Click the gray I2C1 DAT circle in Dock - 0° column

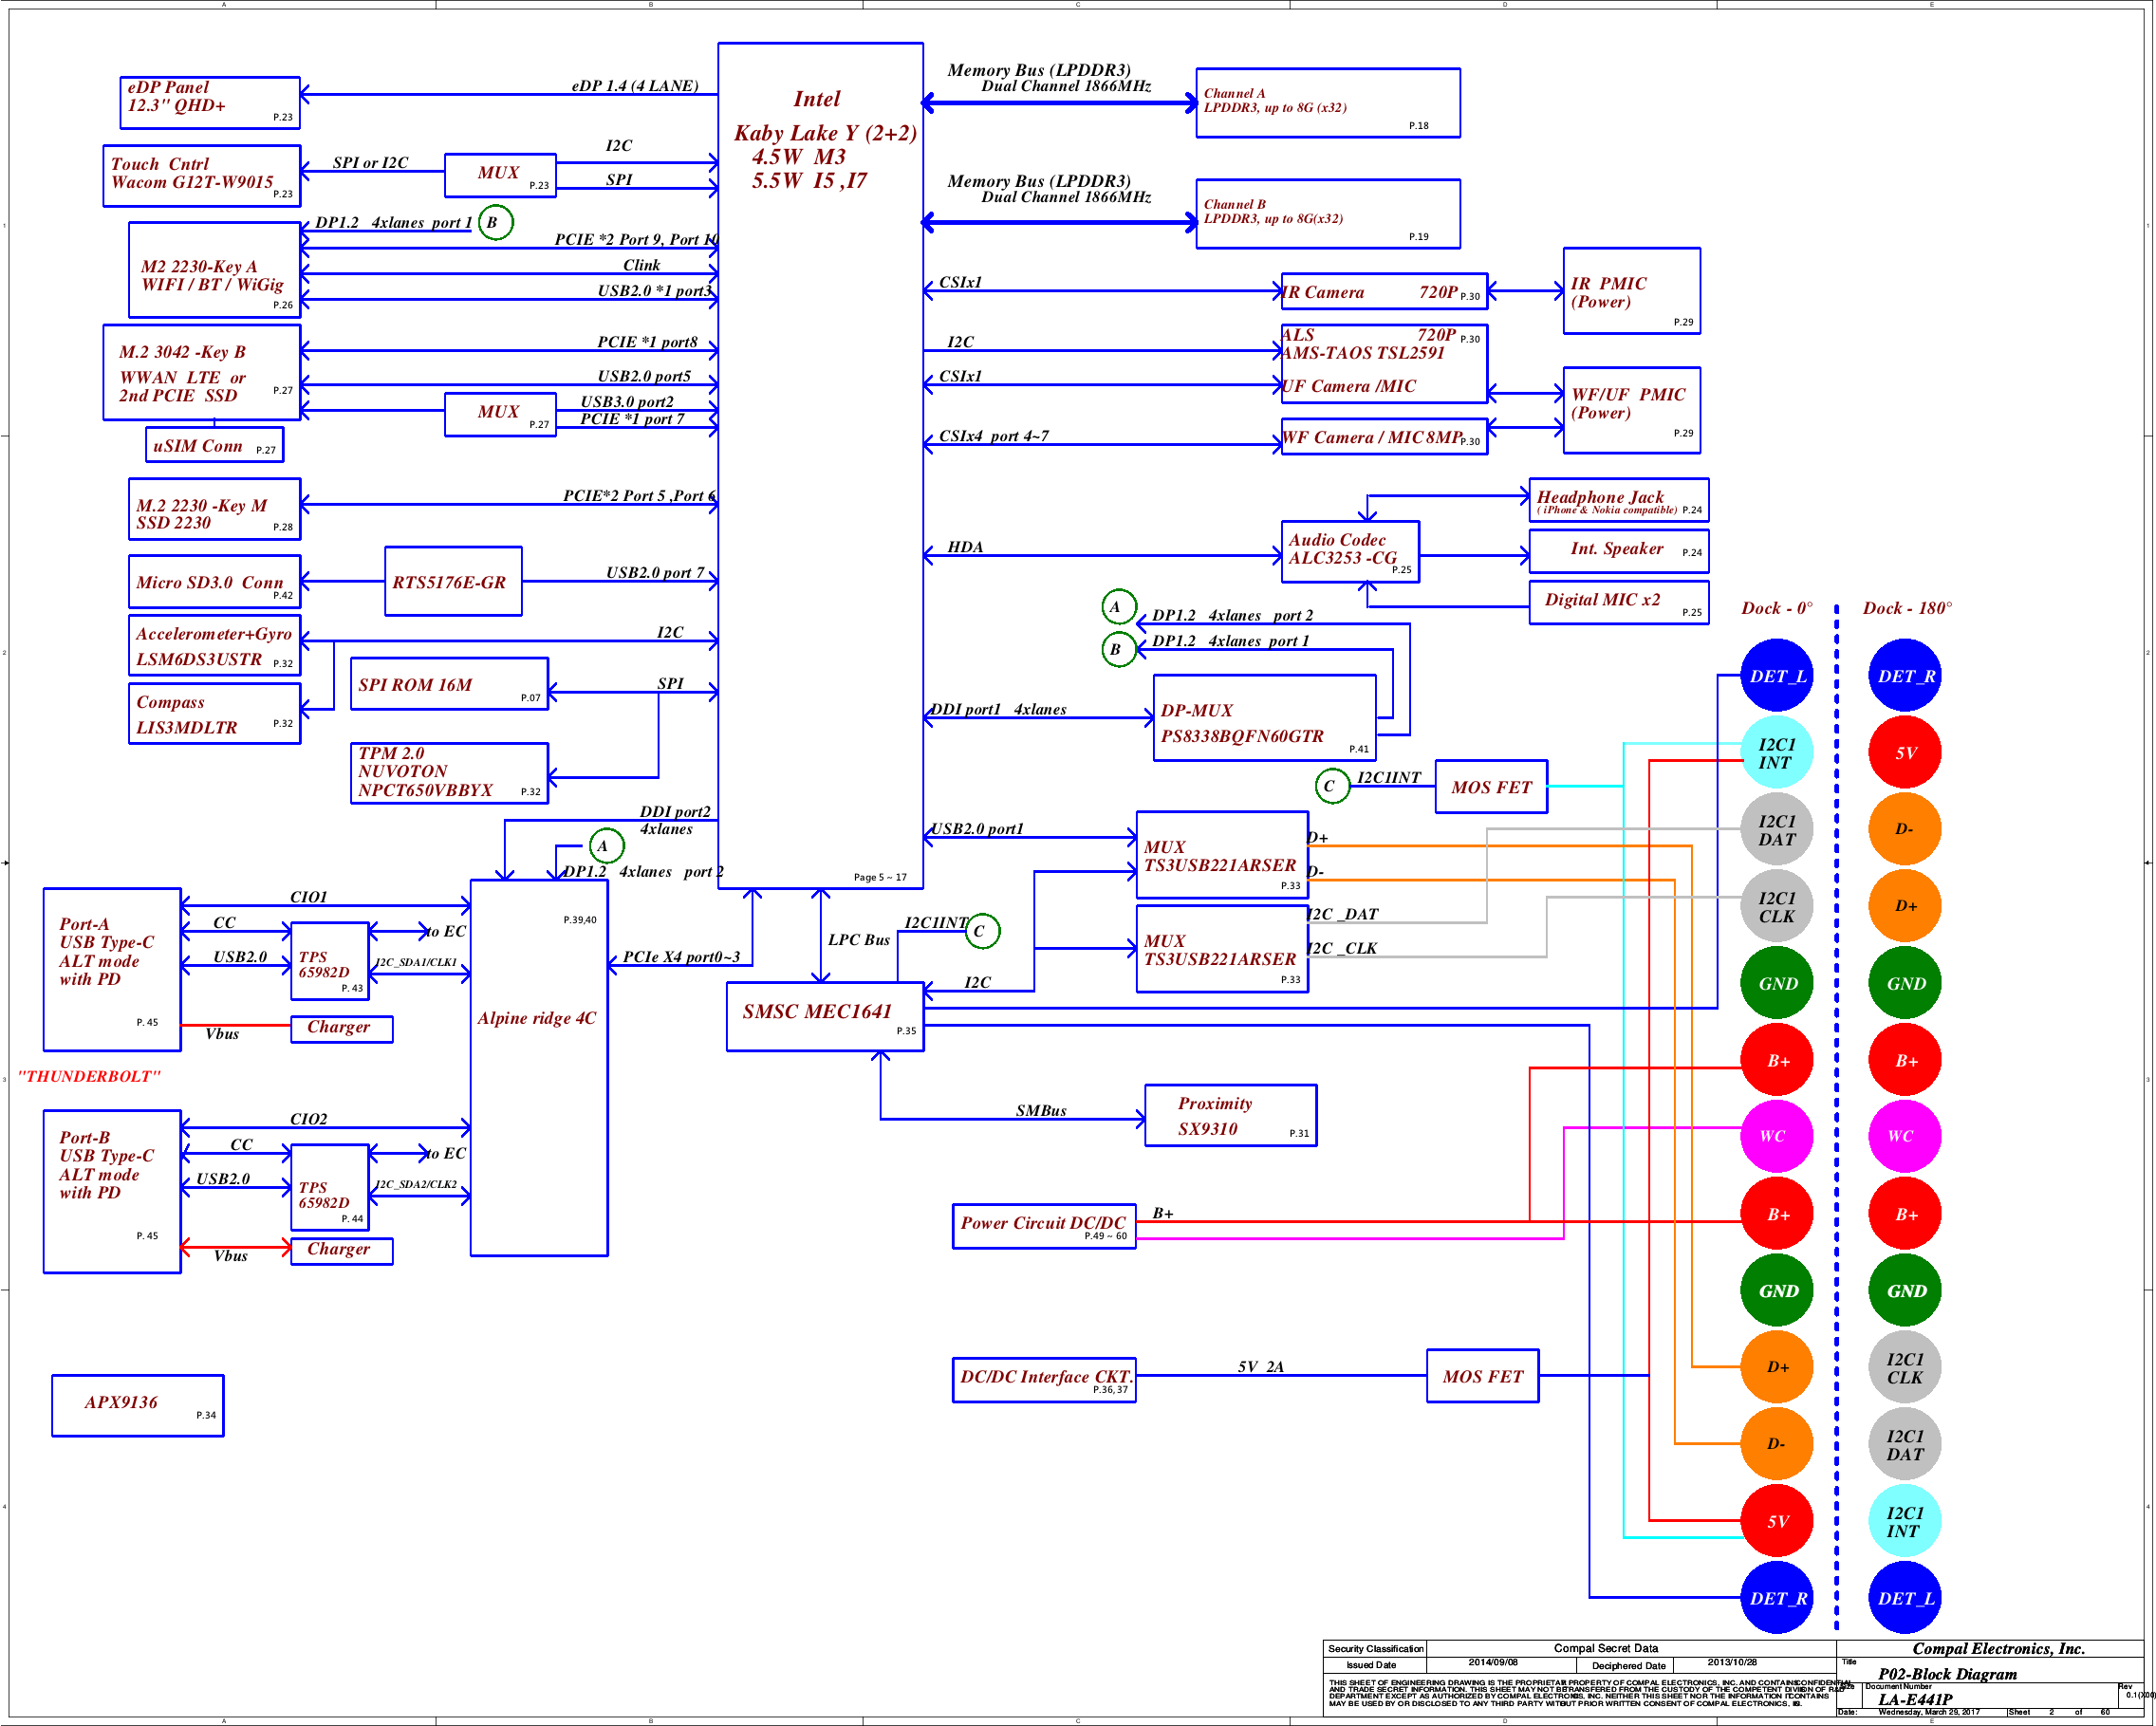1777,829
